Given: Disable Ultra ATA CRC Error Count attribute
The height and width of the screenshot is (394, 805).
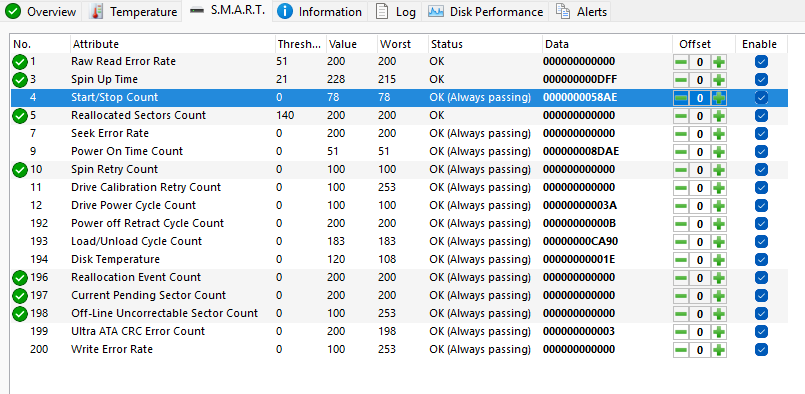Looking at the screenshot, I should coord(761,332).
